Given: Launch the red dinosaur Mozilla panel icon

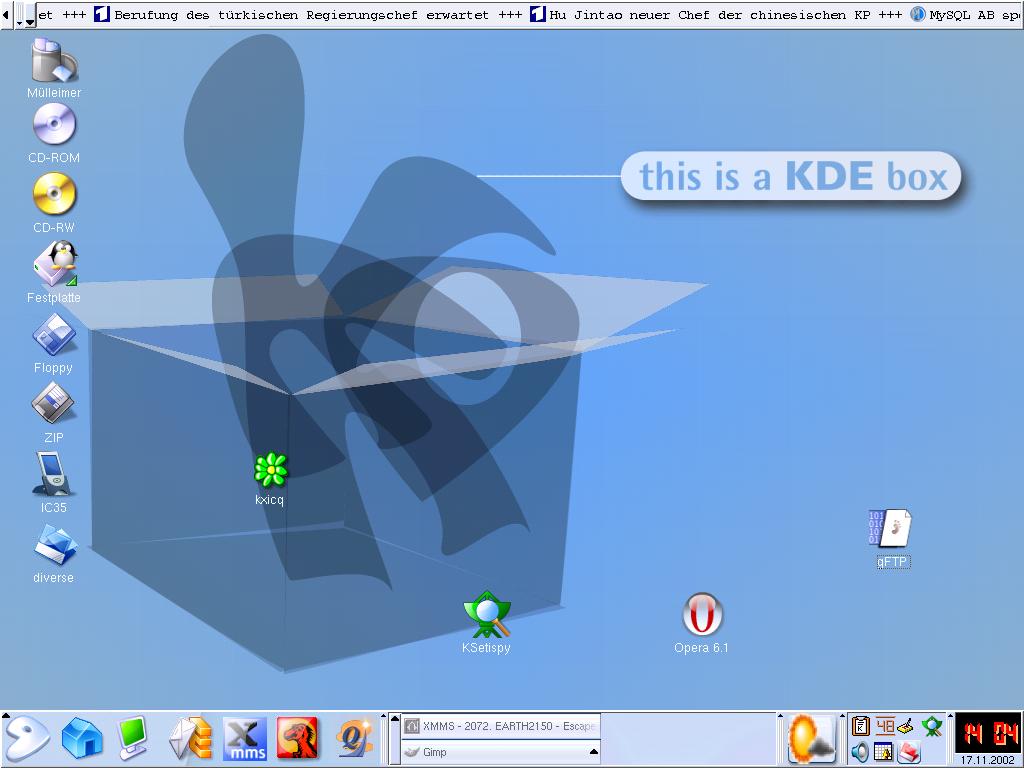Looking at the screenshot, I should (298, 739).
